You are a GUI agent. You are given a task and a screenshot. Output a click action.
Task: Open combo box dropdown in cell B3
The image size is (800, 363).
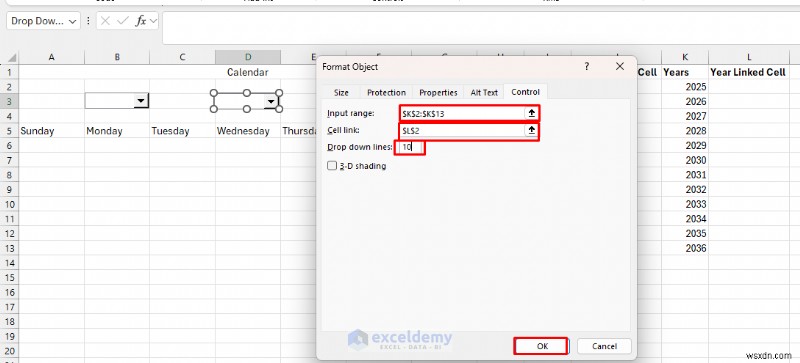click(141, 101)
